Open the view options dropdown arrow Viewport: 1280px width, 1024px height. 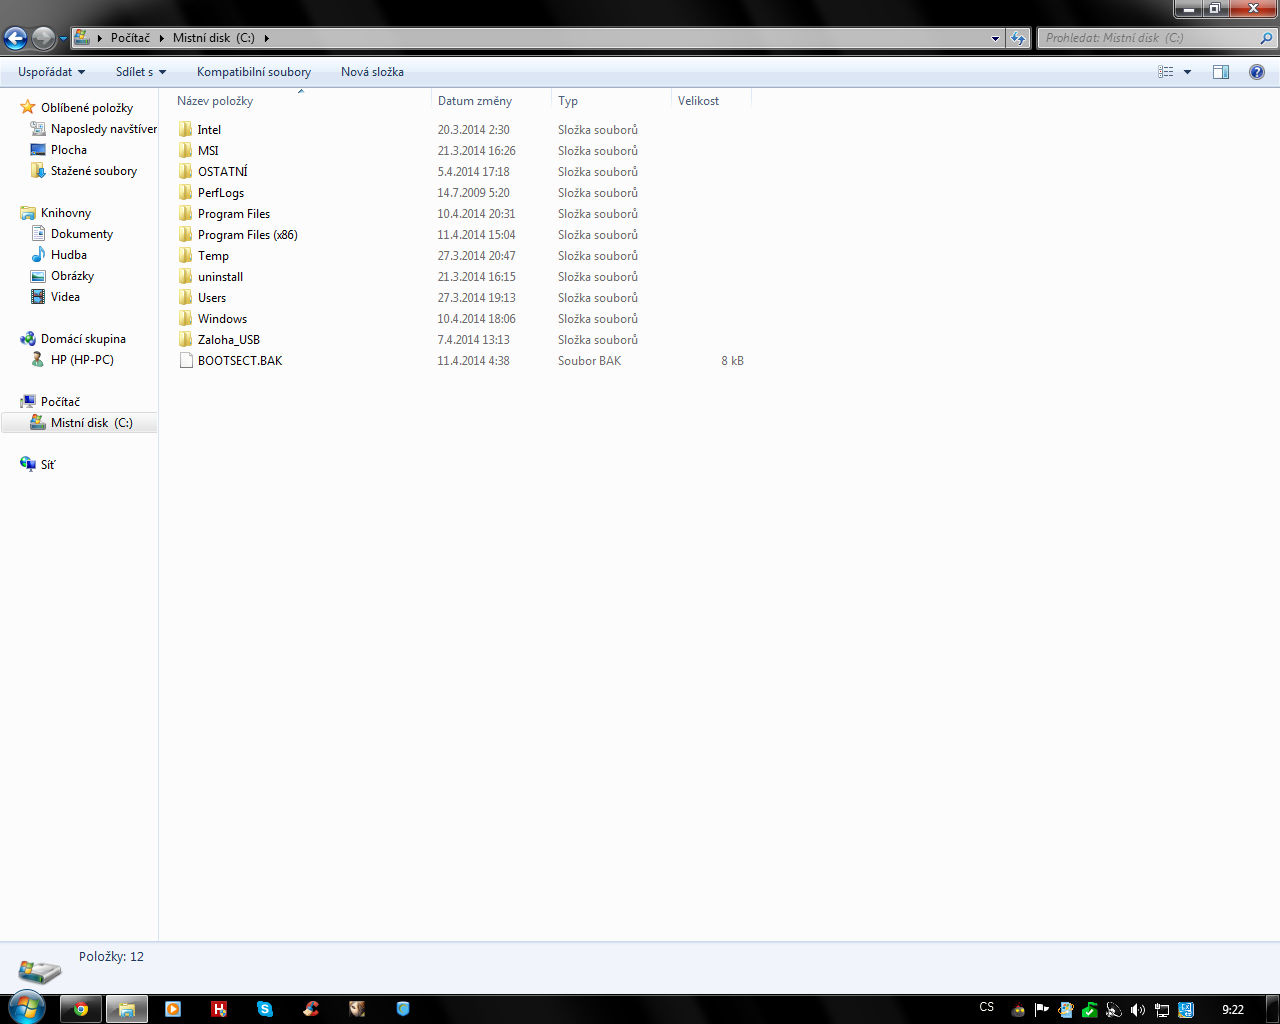(1188, 72)
